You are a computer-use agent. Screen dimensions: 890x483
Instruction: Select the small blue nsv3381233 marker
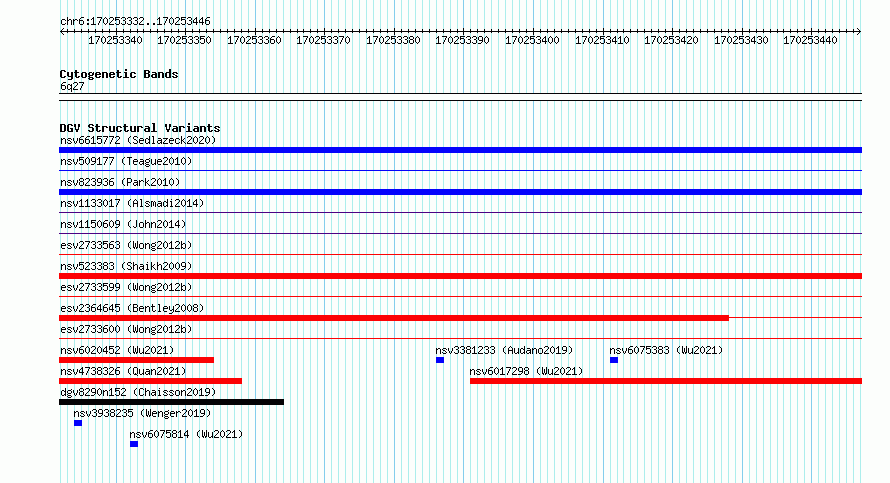point(440,360)
